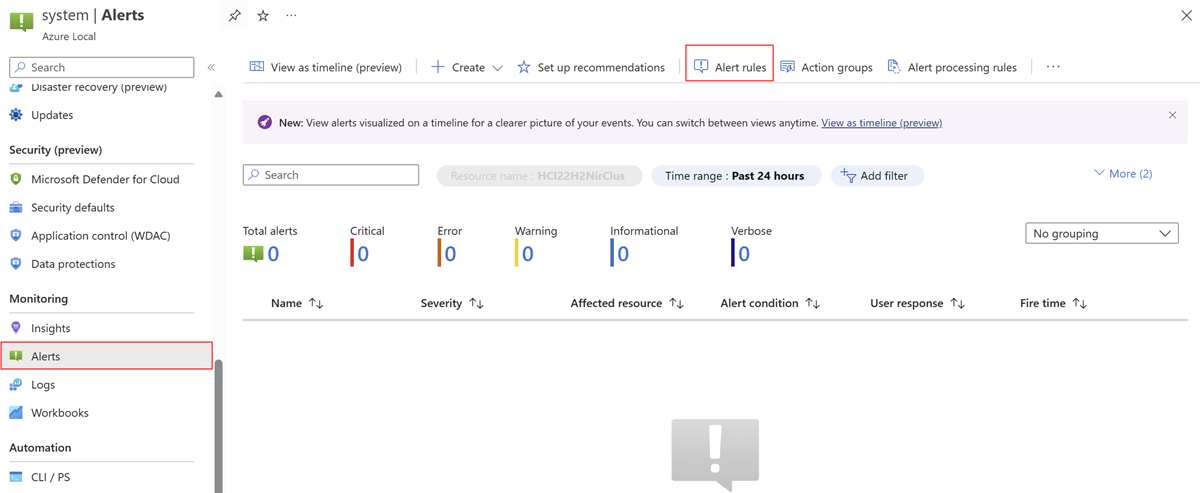Open Microsoft Defender for Cloud shield icon
The width and height of the screenshot is (1200, 493).
click(x=16, y=179)
